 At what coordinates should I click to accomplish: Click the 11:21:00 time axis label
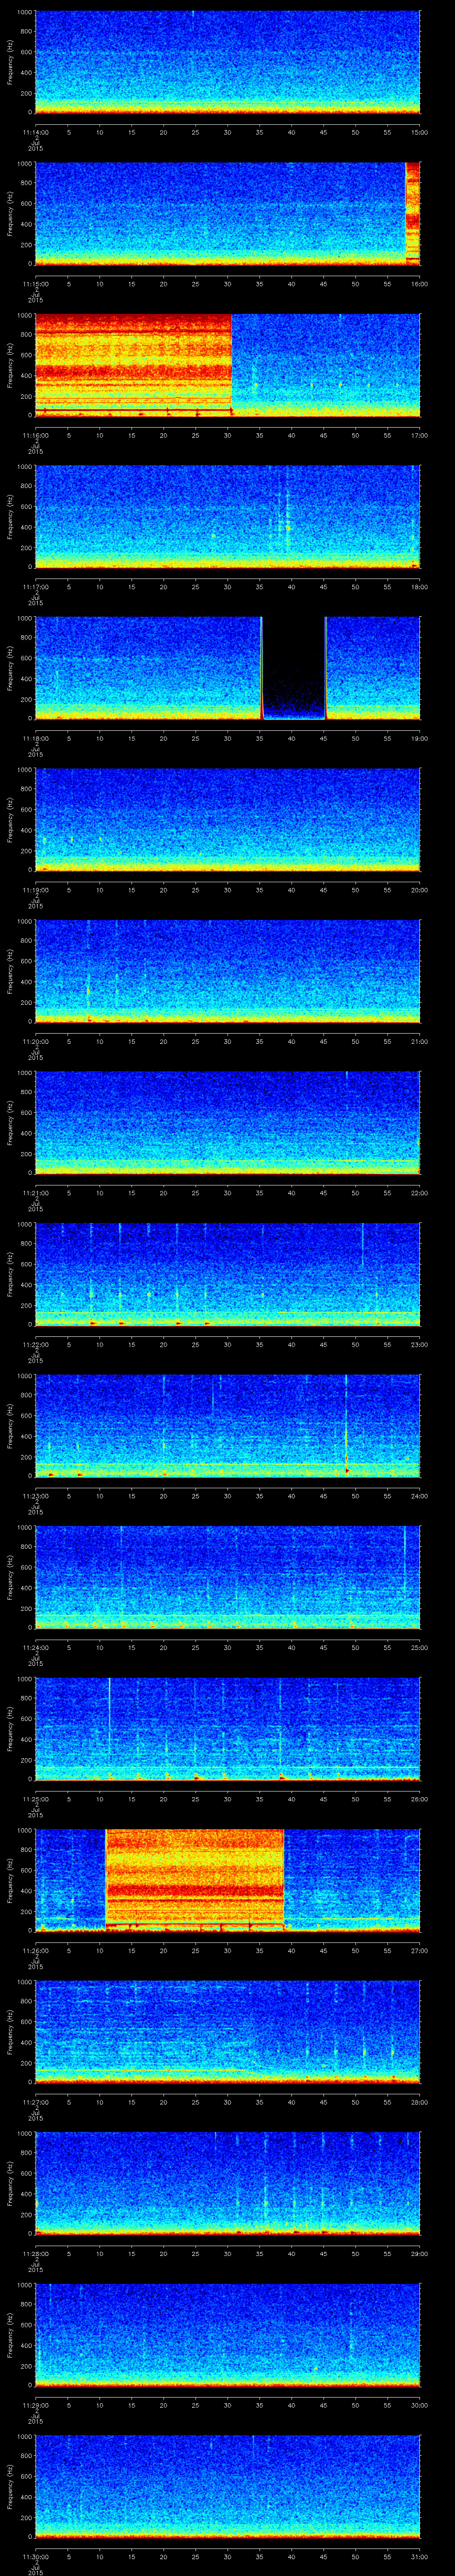point(35,1193)
